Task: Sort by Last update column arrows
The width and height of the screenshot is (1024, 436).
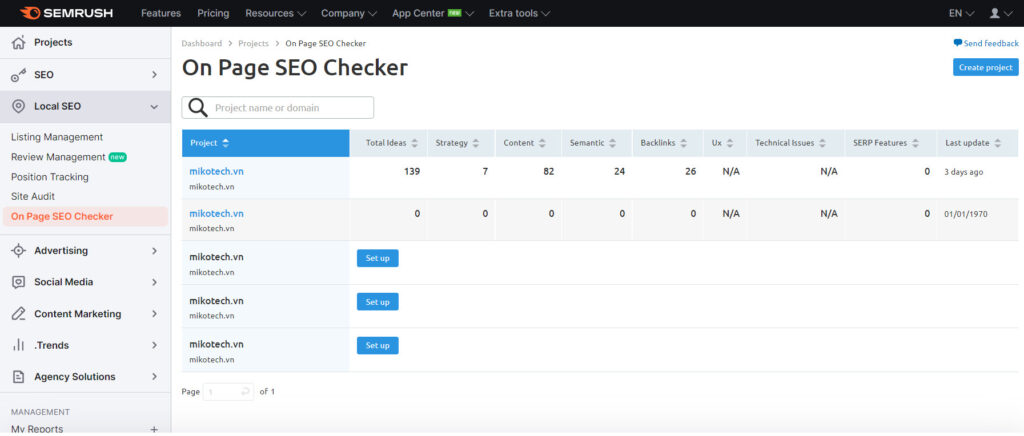Action: click(x=997, y=143)
